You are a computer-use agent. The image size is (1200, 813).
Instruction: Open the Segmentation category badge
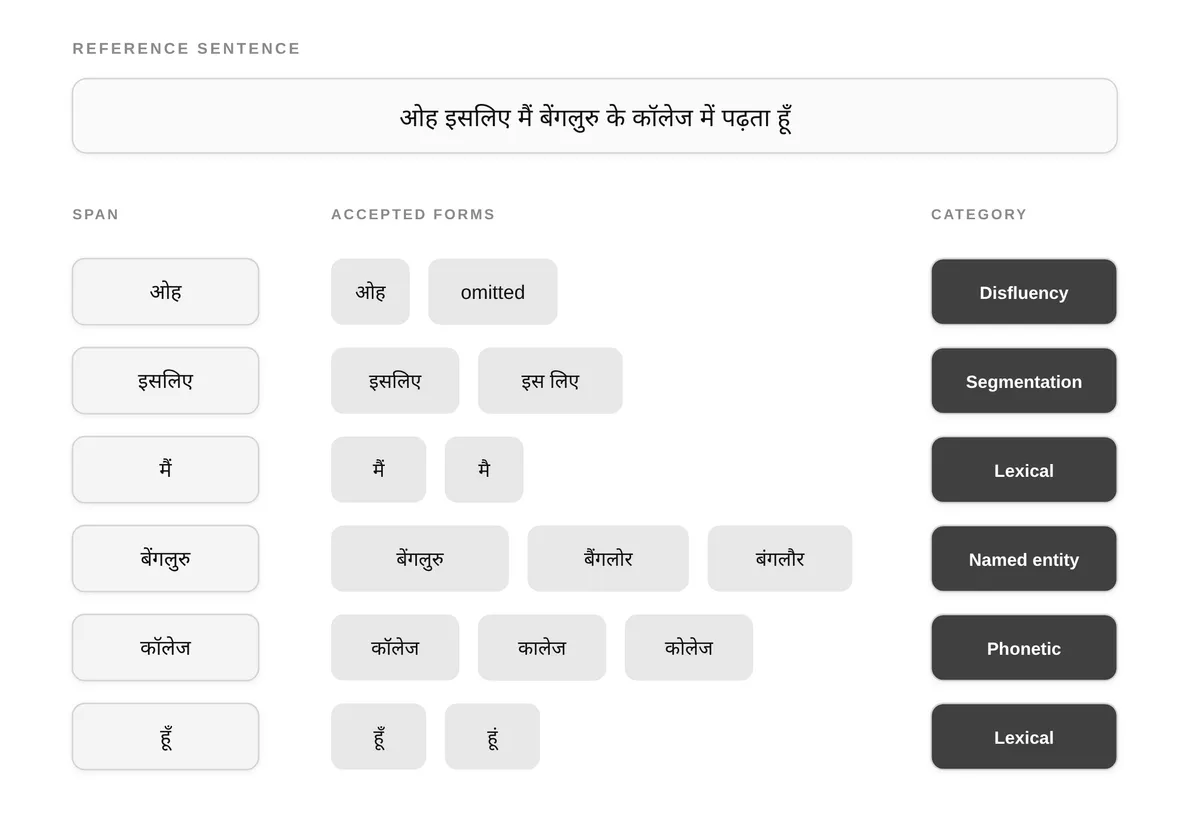[x=1024, y=381]
